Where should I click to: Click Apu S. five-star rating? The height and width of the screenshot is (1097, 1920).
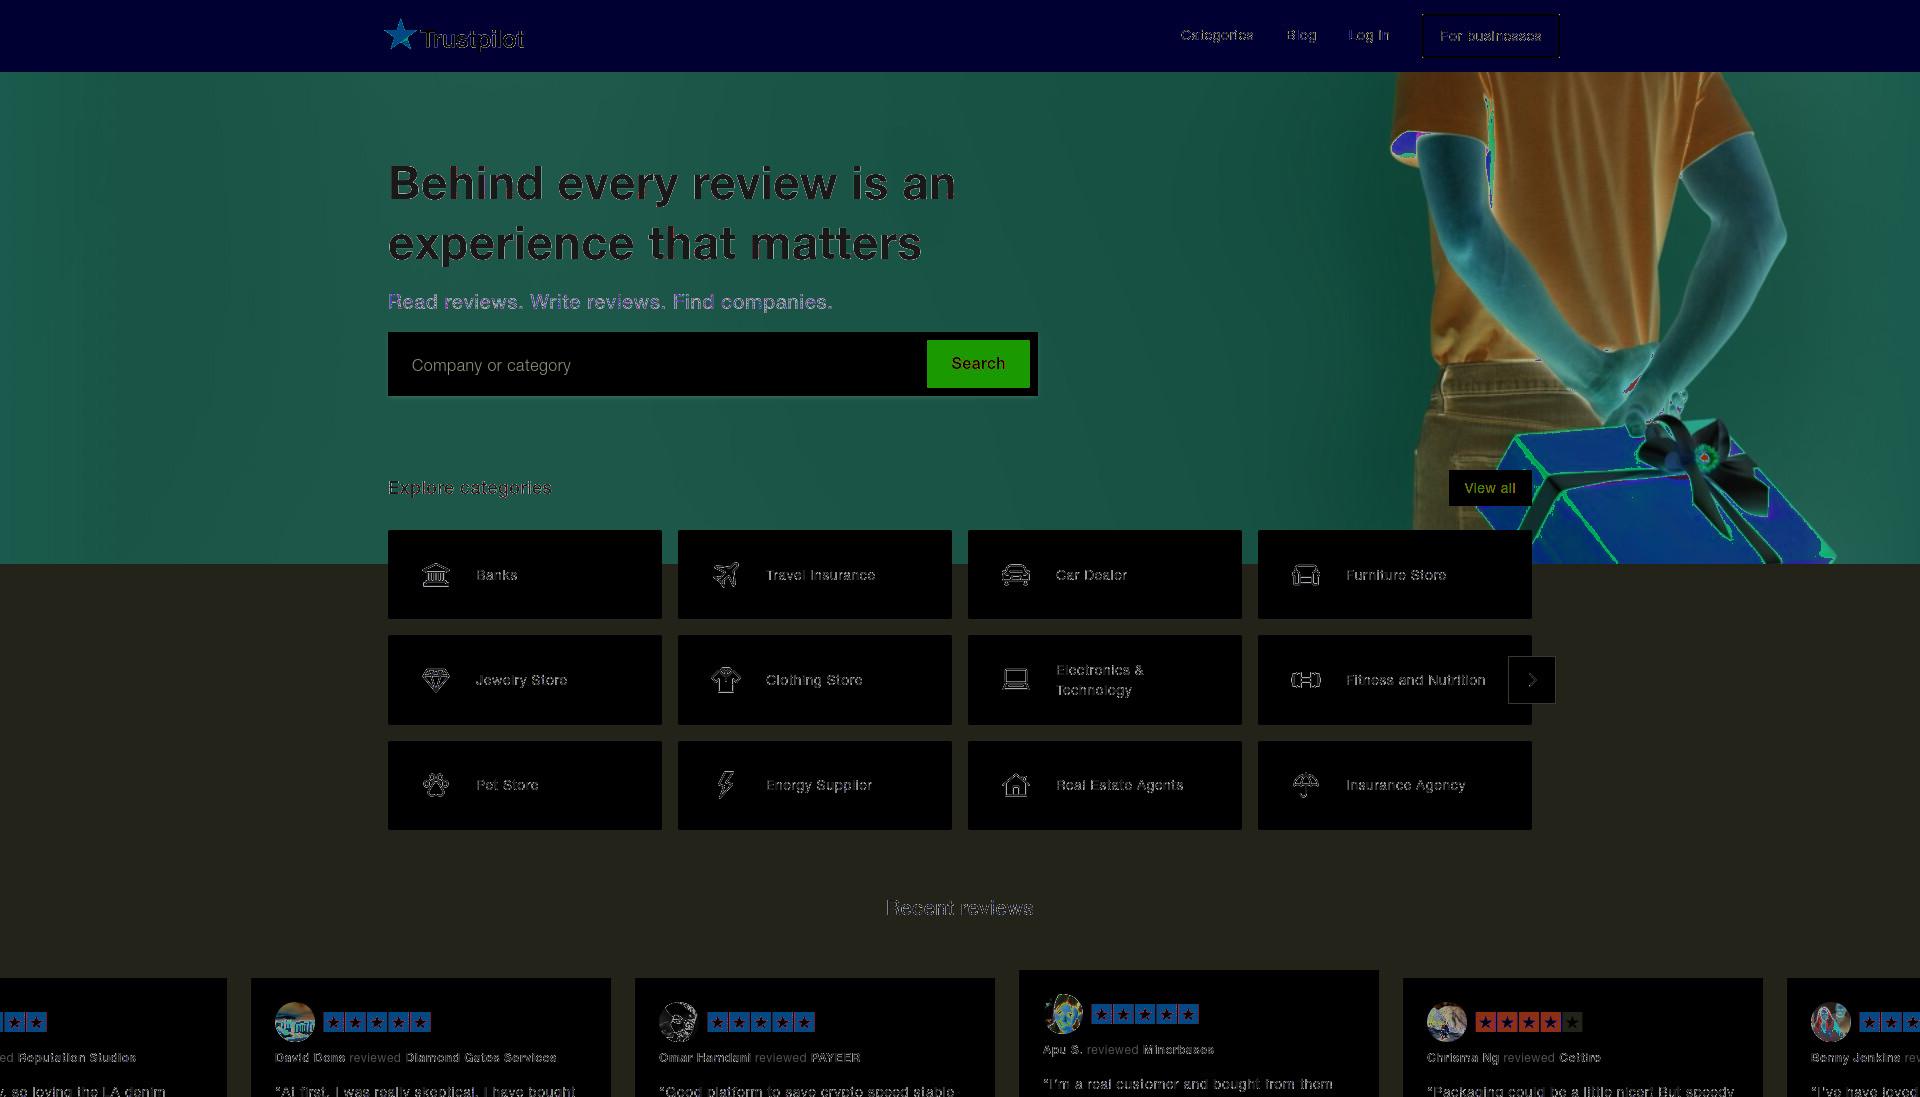click(x=1145, y=1014)
